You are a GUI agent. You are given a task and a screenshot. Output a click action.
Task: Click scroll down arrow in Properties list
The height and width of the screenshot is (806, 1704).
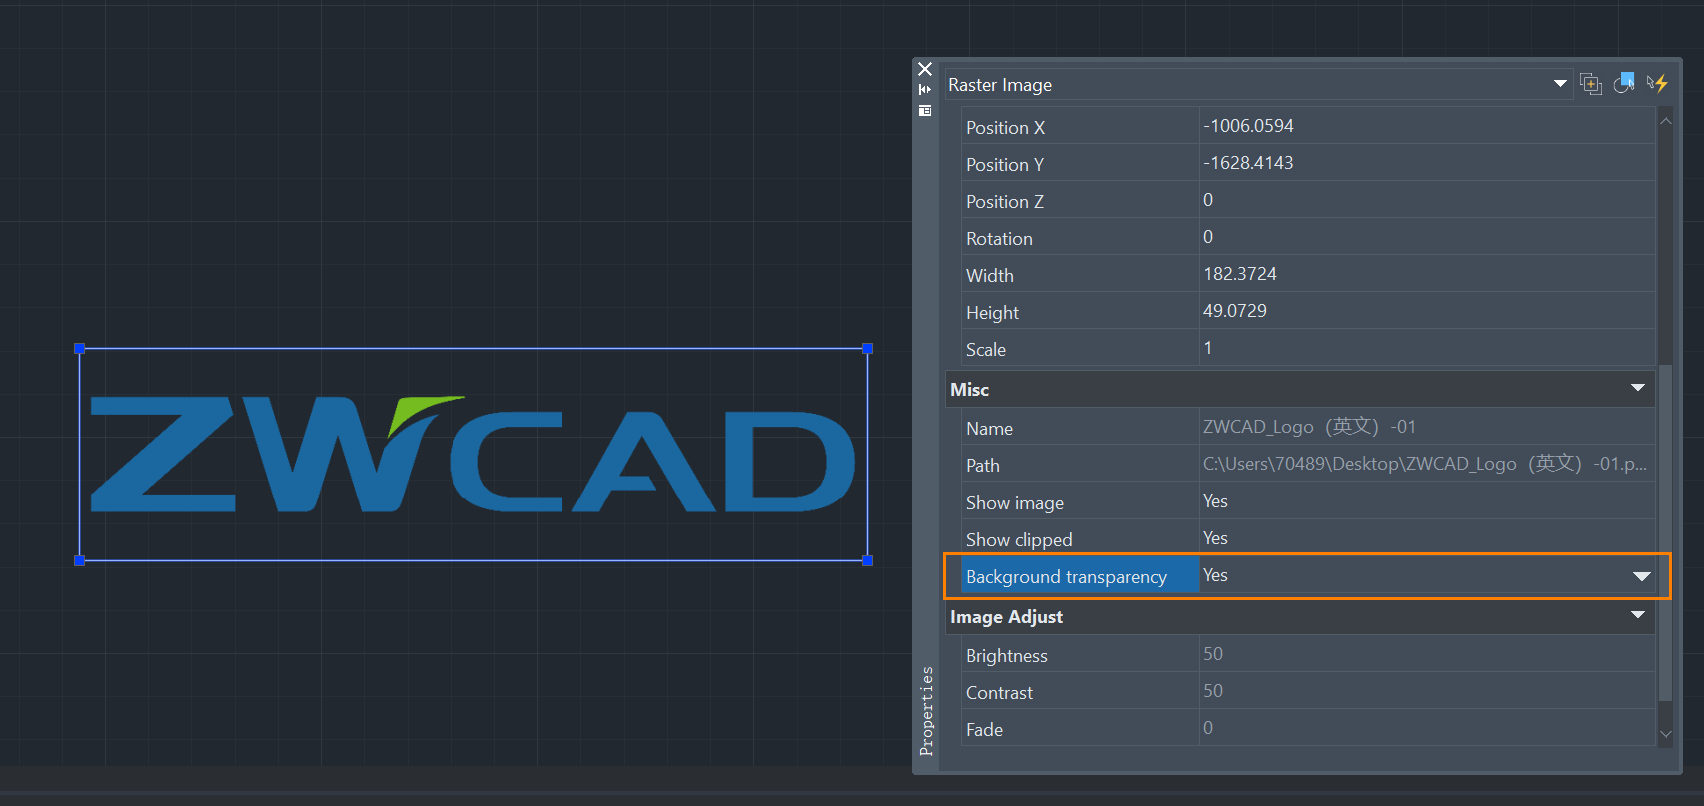(x=1665, y=734)
